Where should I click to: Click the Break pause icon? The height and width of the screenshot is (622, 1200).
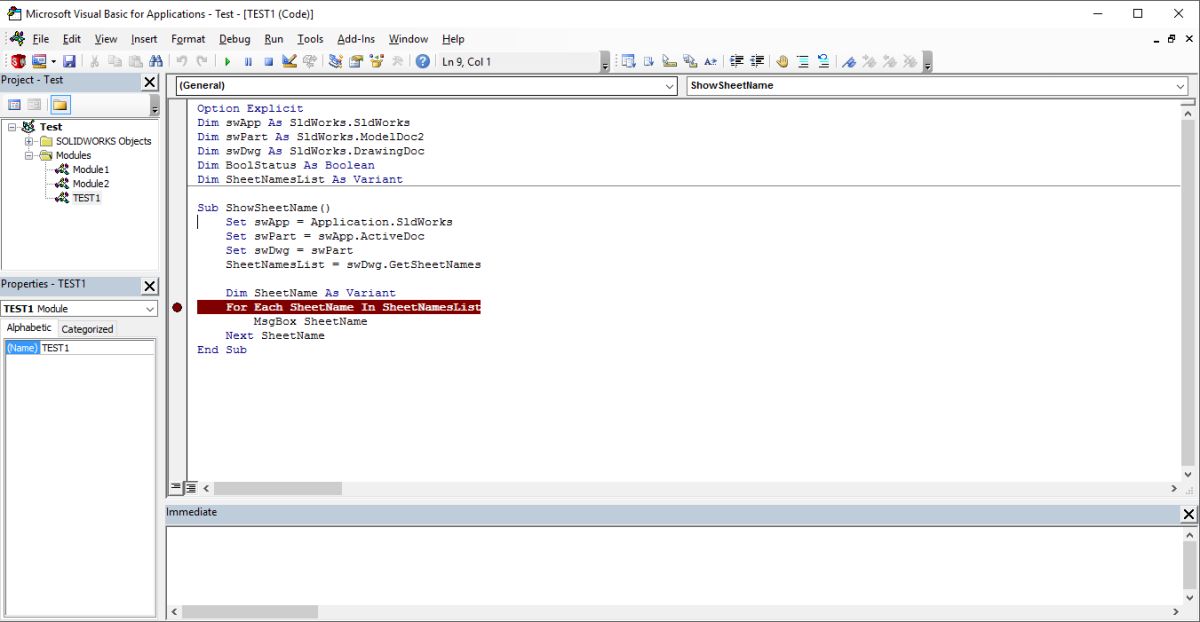point(248,62)
